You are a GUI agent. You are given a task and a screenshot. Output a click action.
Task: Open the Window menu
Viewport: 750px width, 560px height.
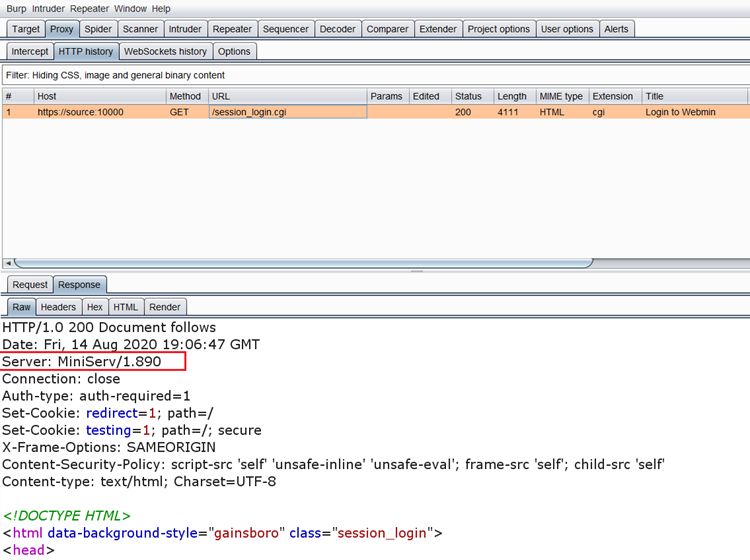click(130, 9)
